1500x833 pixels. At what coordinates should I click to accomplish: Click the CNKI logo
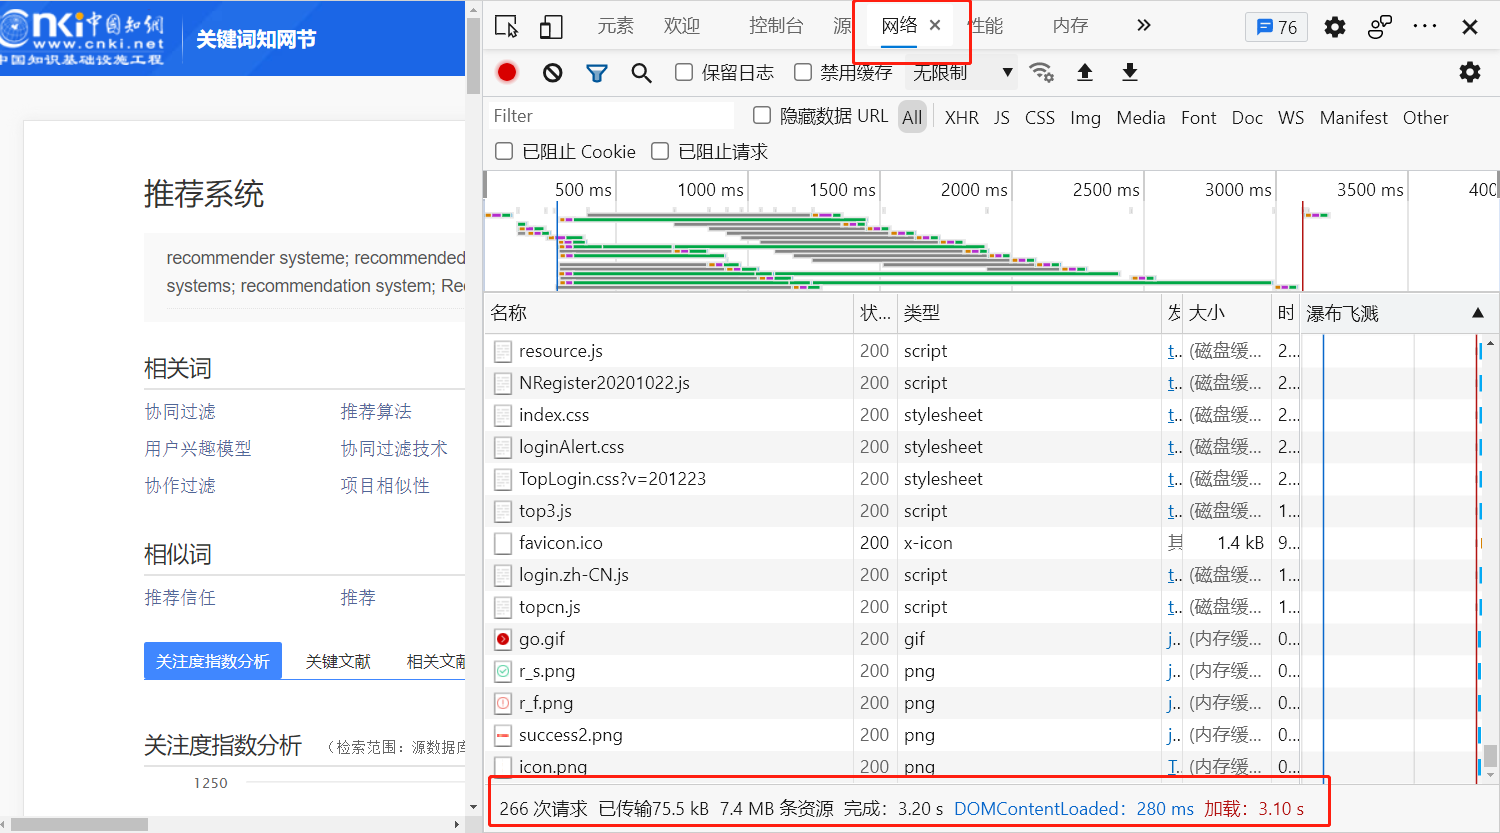pos(81,37)
